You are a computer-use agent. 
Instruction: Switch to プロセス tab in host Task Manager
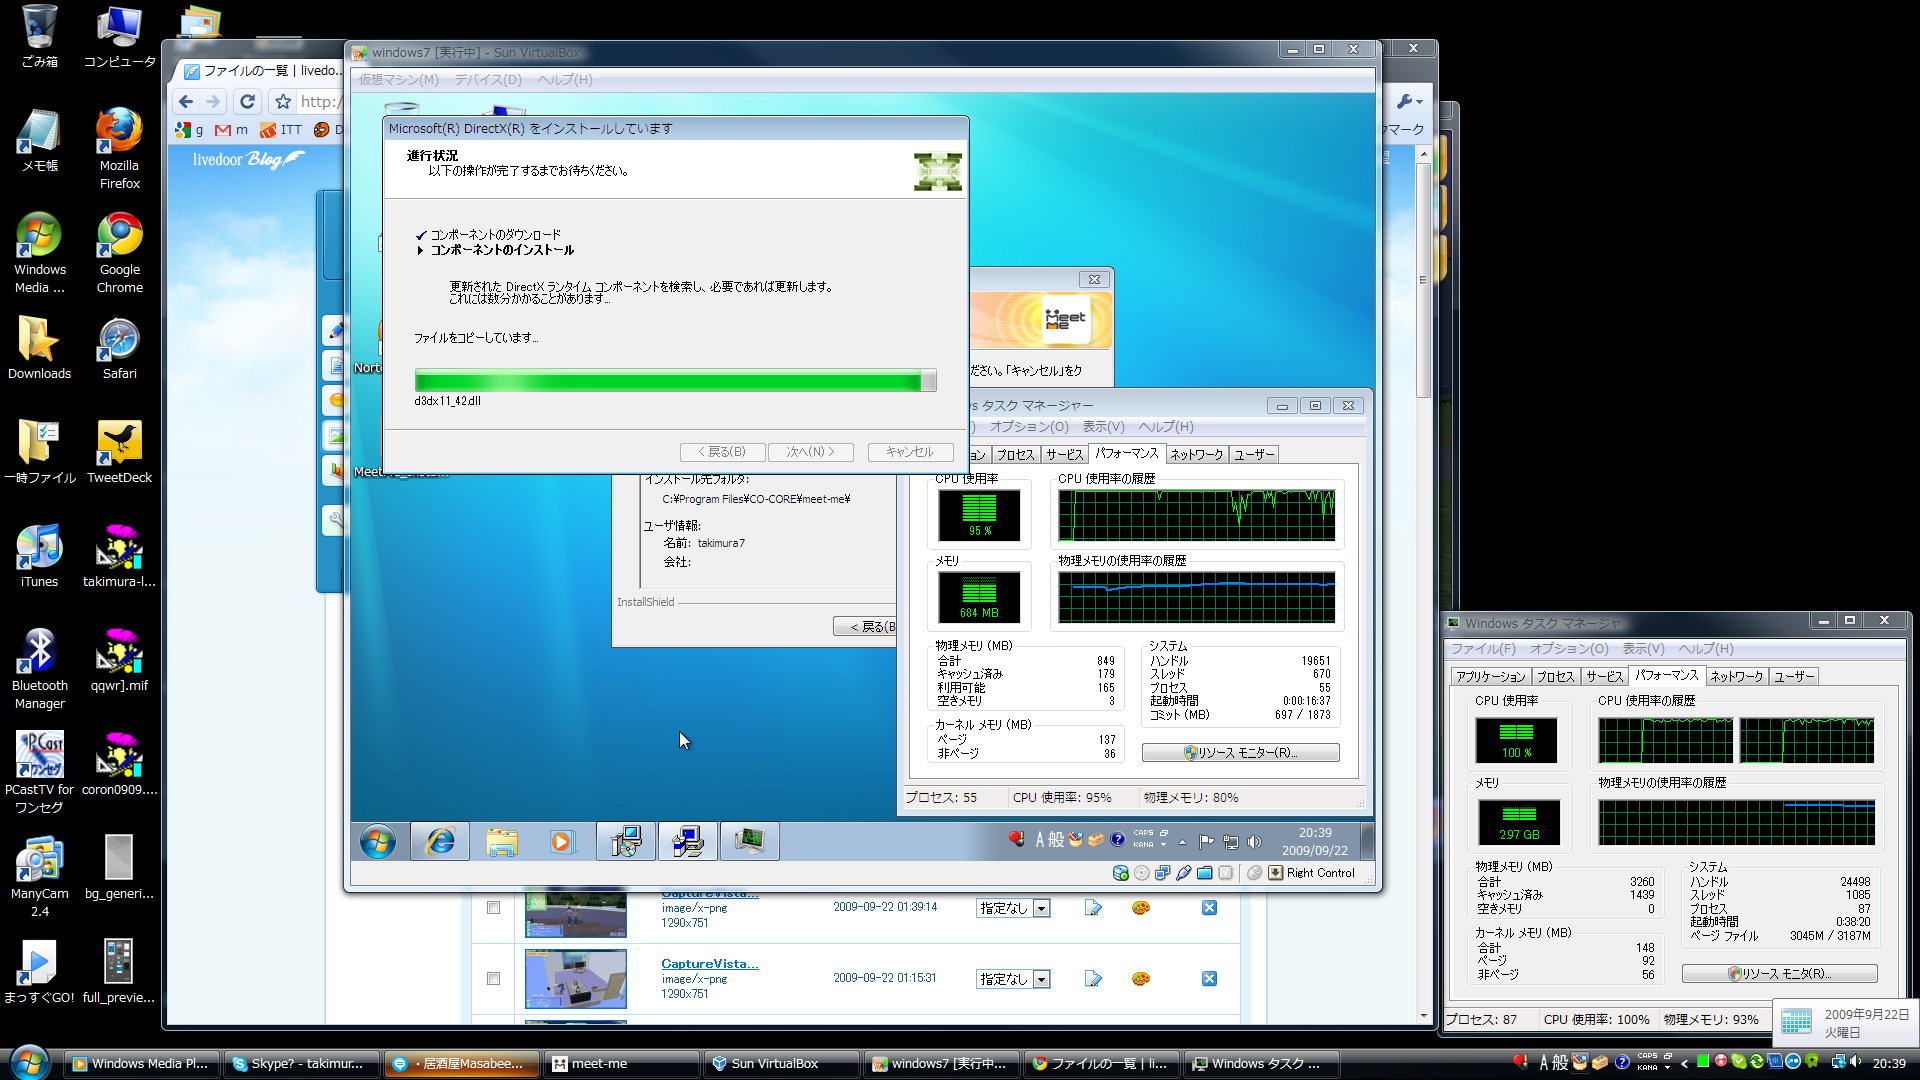tap(1555, 677)
